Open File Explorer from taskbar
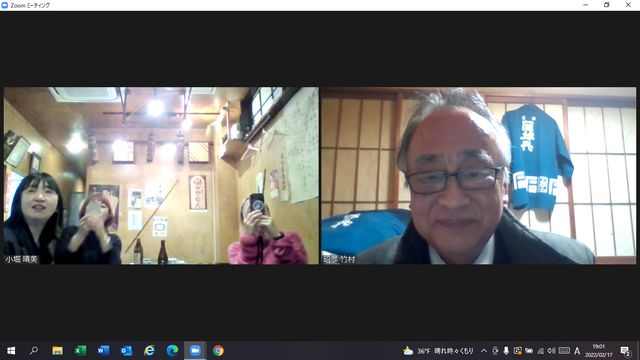 [x=57, y=351]
